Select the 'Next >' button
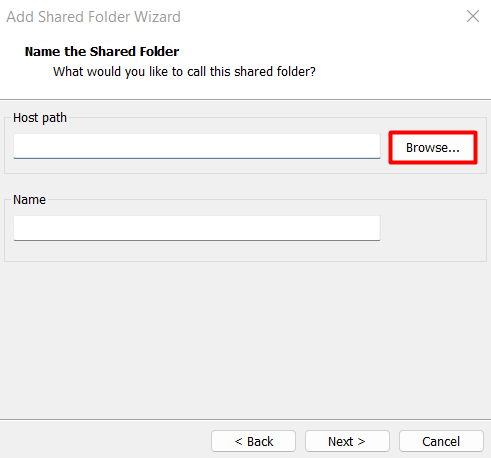This screenshot has height=458, width=491. pyautogui.click(x=347, y=441)
